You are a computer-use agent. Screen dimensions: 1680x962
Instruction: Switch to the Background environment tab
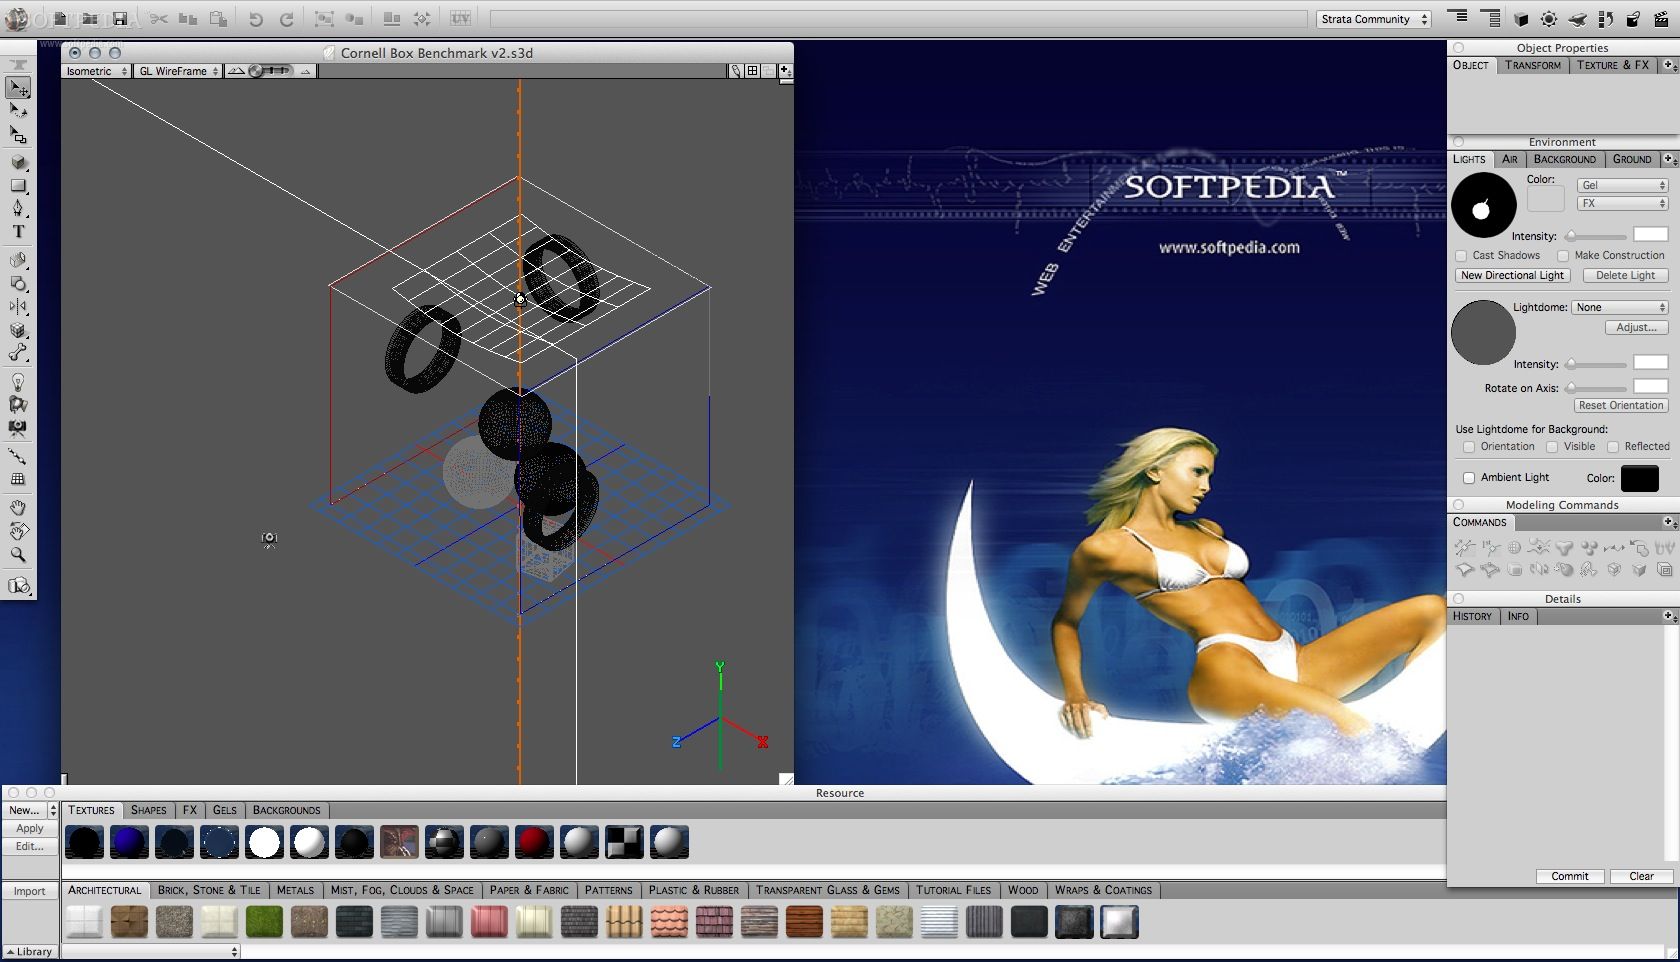(1564, 159)
